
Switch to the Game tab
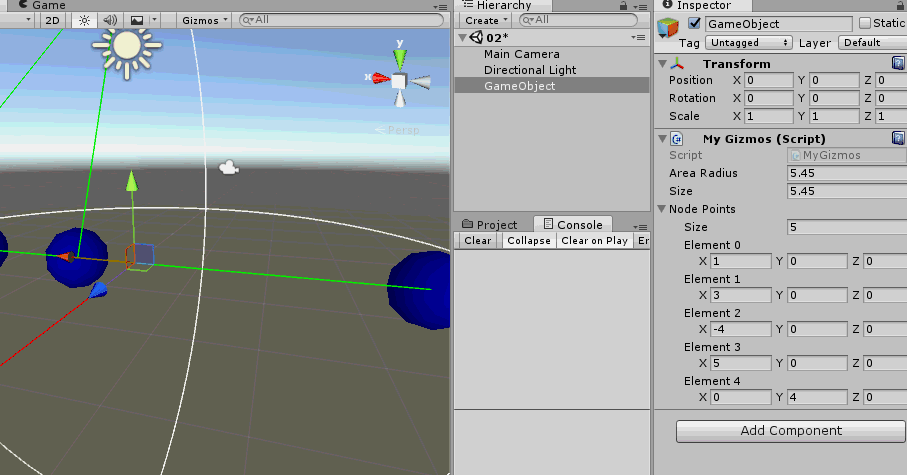[x=42, y=5]
